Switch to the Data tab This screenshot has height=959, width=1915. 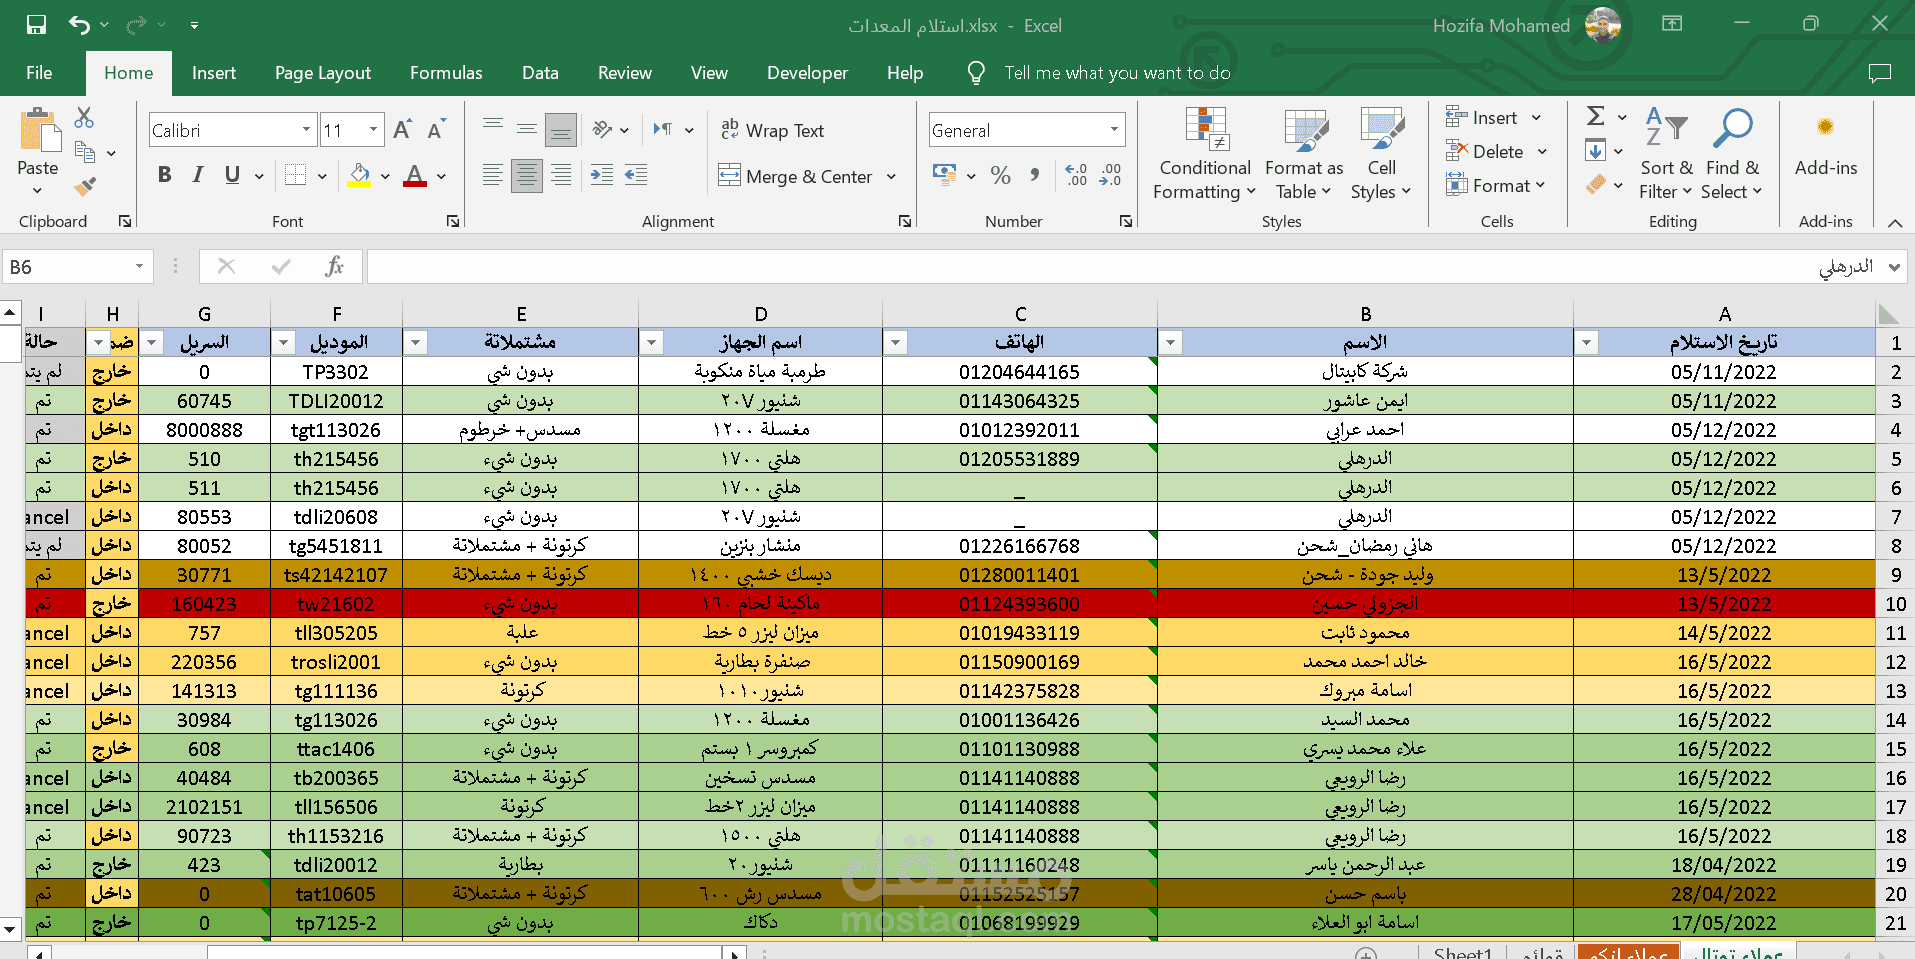pos(540,73)
